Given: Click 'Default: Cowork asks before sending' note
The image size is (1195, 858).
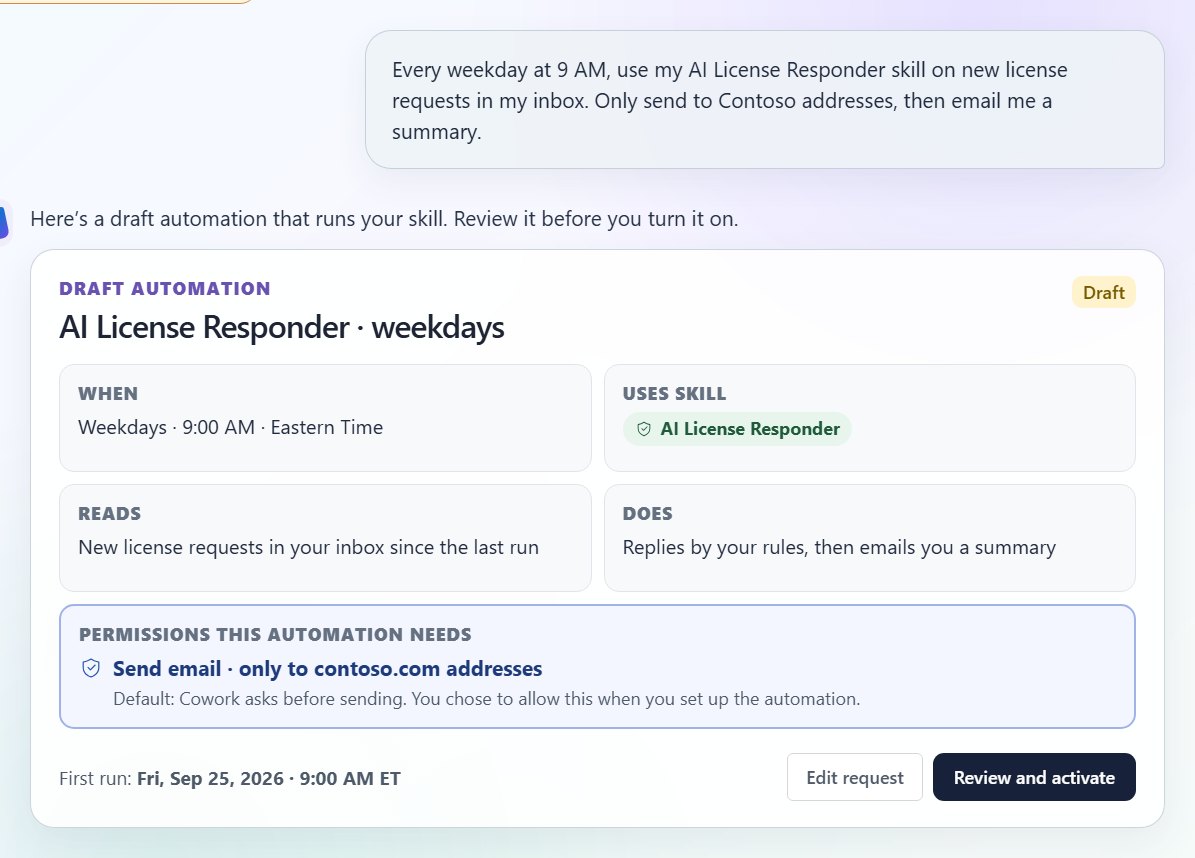Looking at the screenshot, I should point(486,699).
